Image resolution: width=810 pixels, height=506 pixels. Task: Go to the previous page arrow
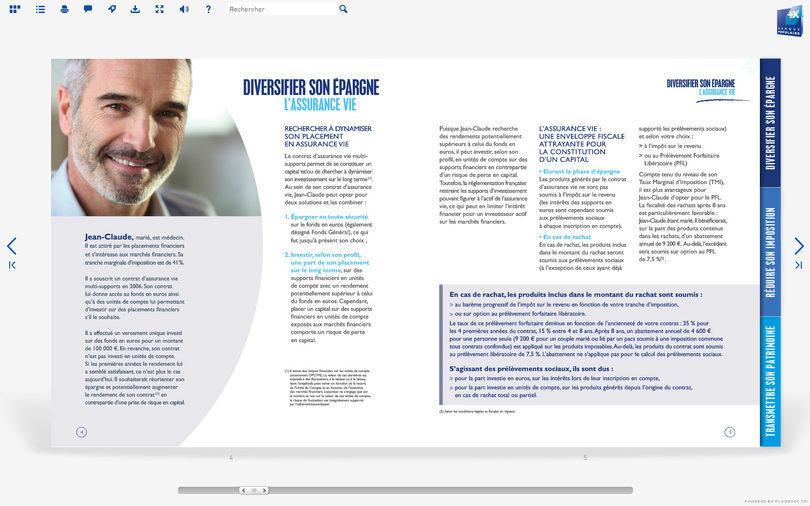coord(12,246)
